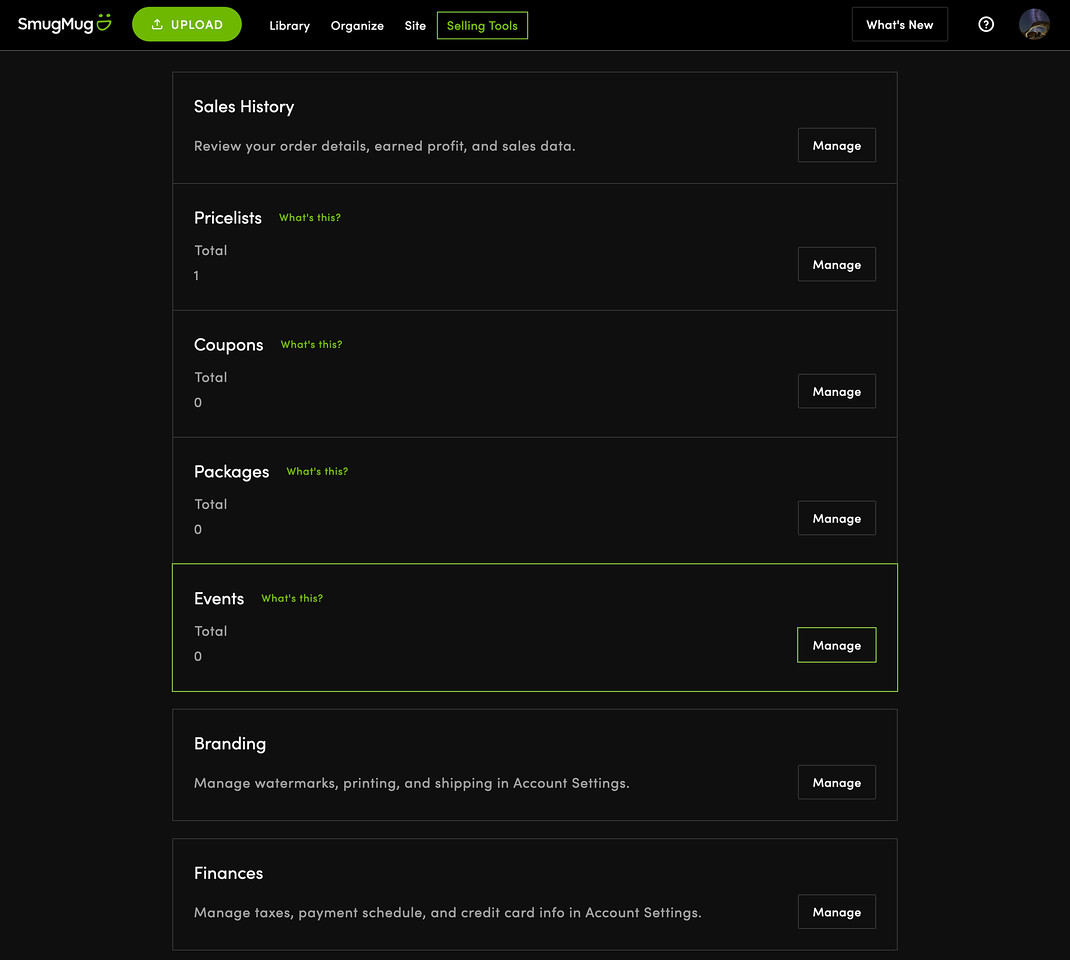Open the Organize menu
Image resolution: width=1070 pixels, height=960 pixels.
click(357, 25)
